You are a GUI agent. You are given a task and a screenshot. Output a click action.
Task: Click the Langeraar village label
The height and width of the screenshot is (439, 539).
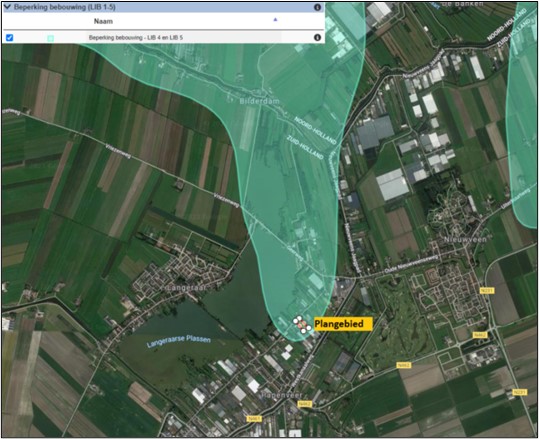click(x=186, y=287)
